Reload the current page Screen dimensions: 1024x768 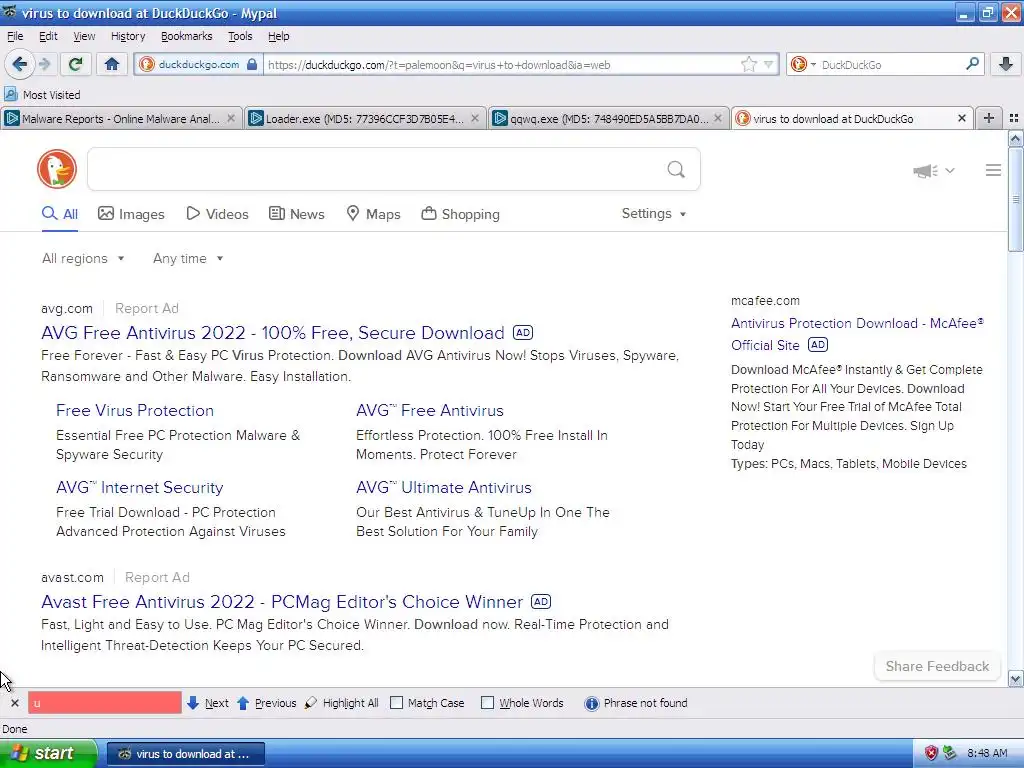(75, 64)
